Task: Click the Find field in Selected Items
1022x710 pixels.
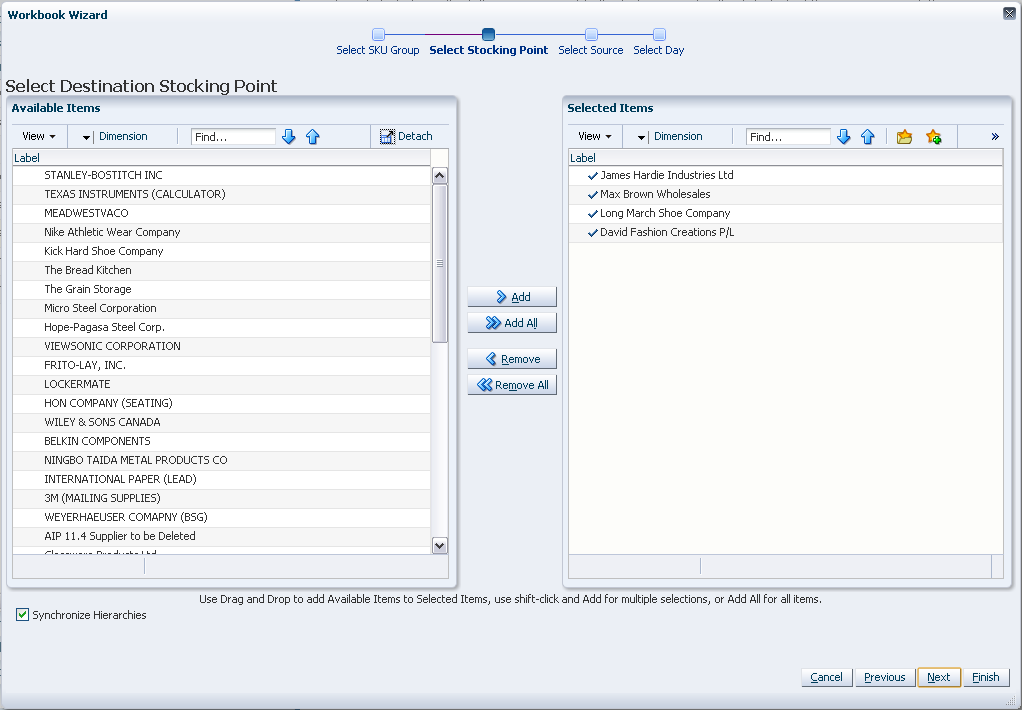Action: [788, 137]
